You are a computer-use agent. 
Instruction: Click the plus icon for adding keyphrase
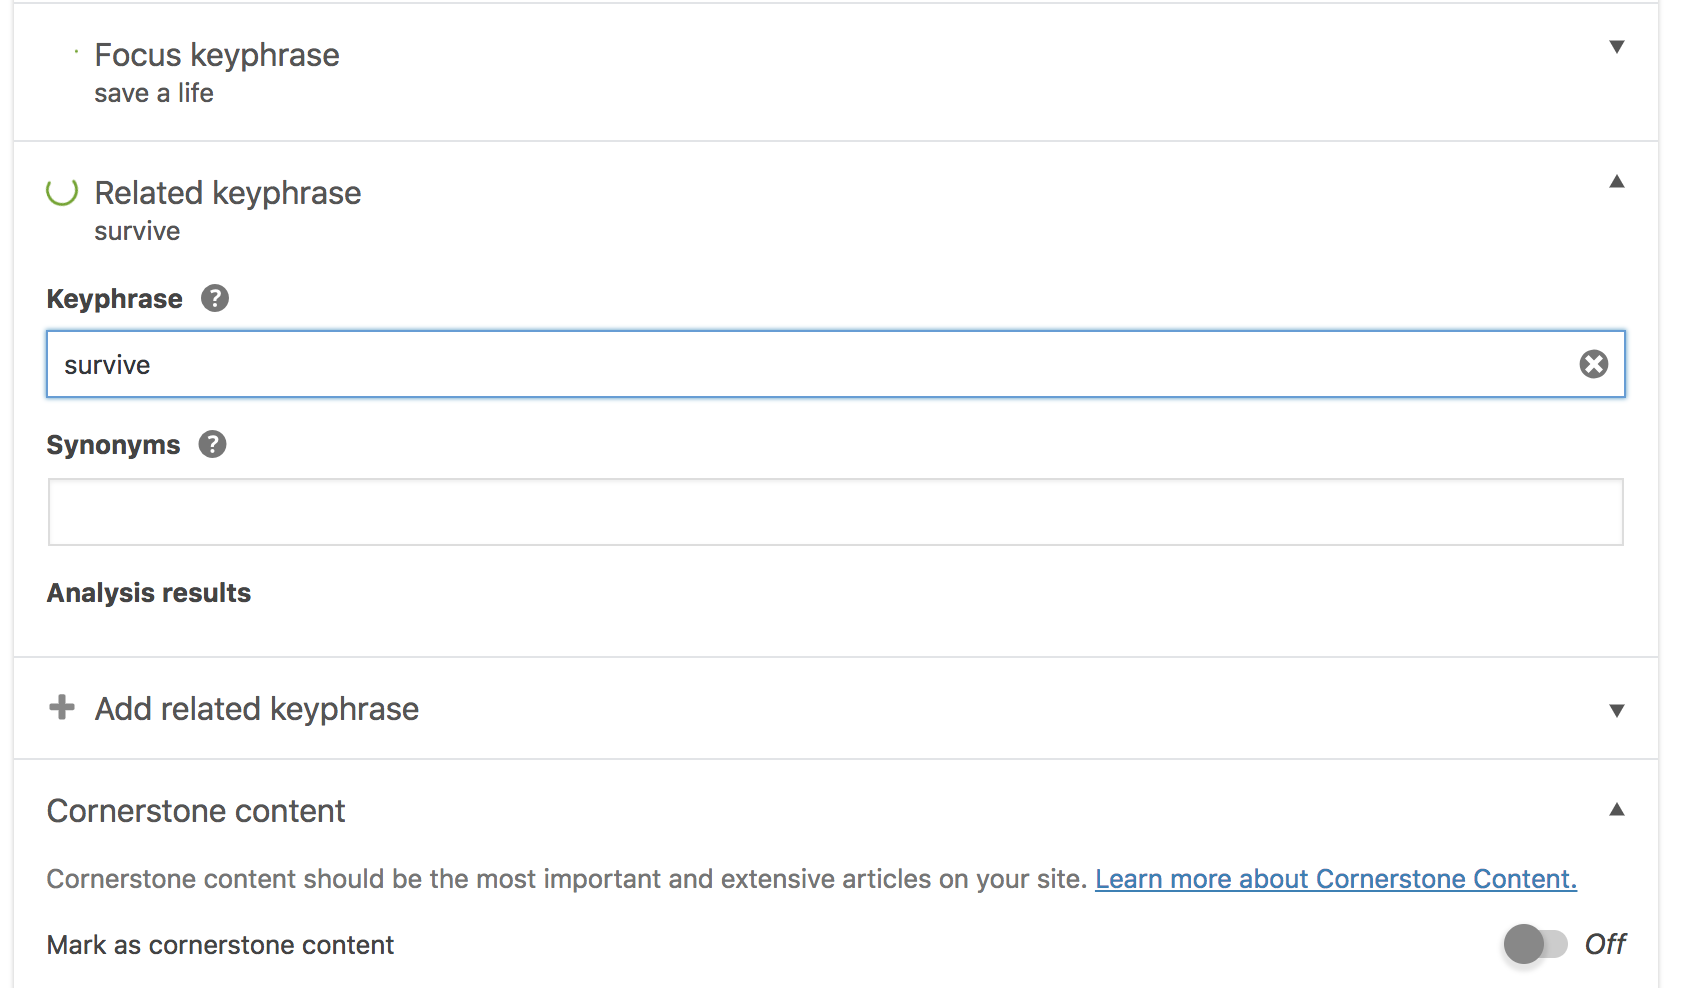point(62,708)
